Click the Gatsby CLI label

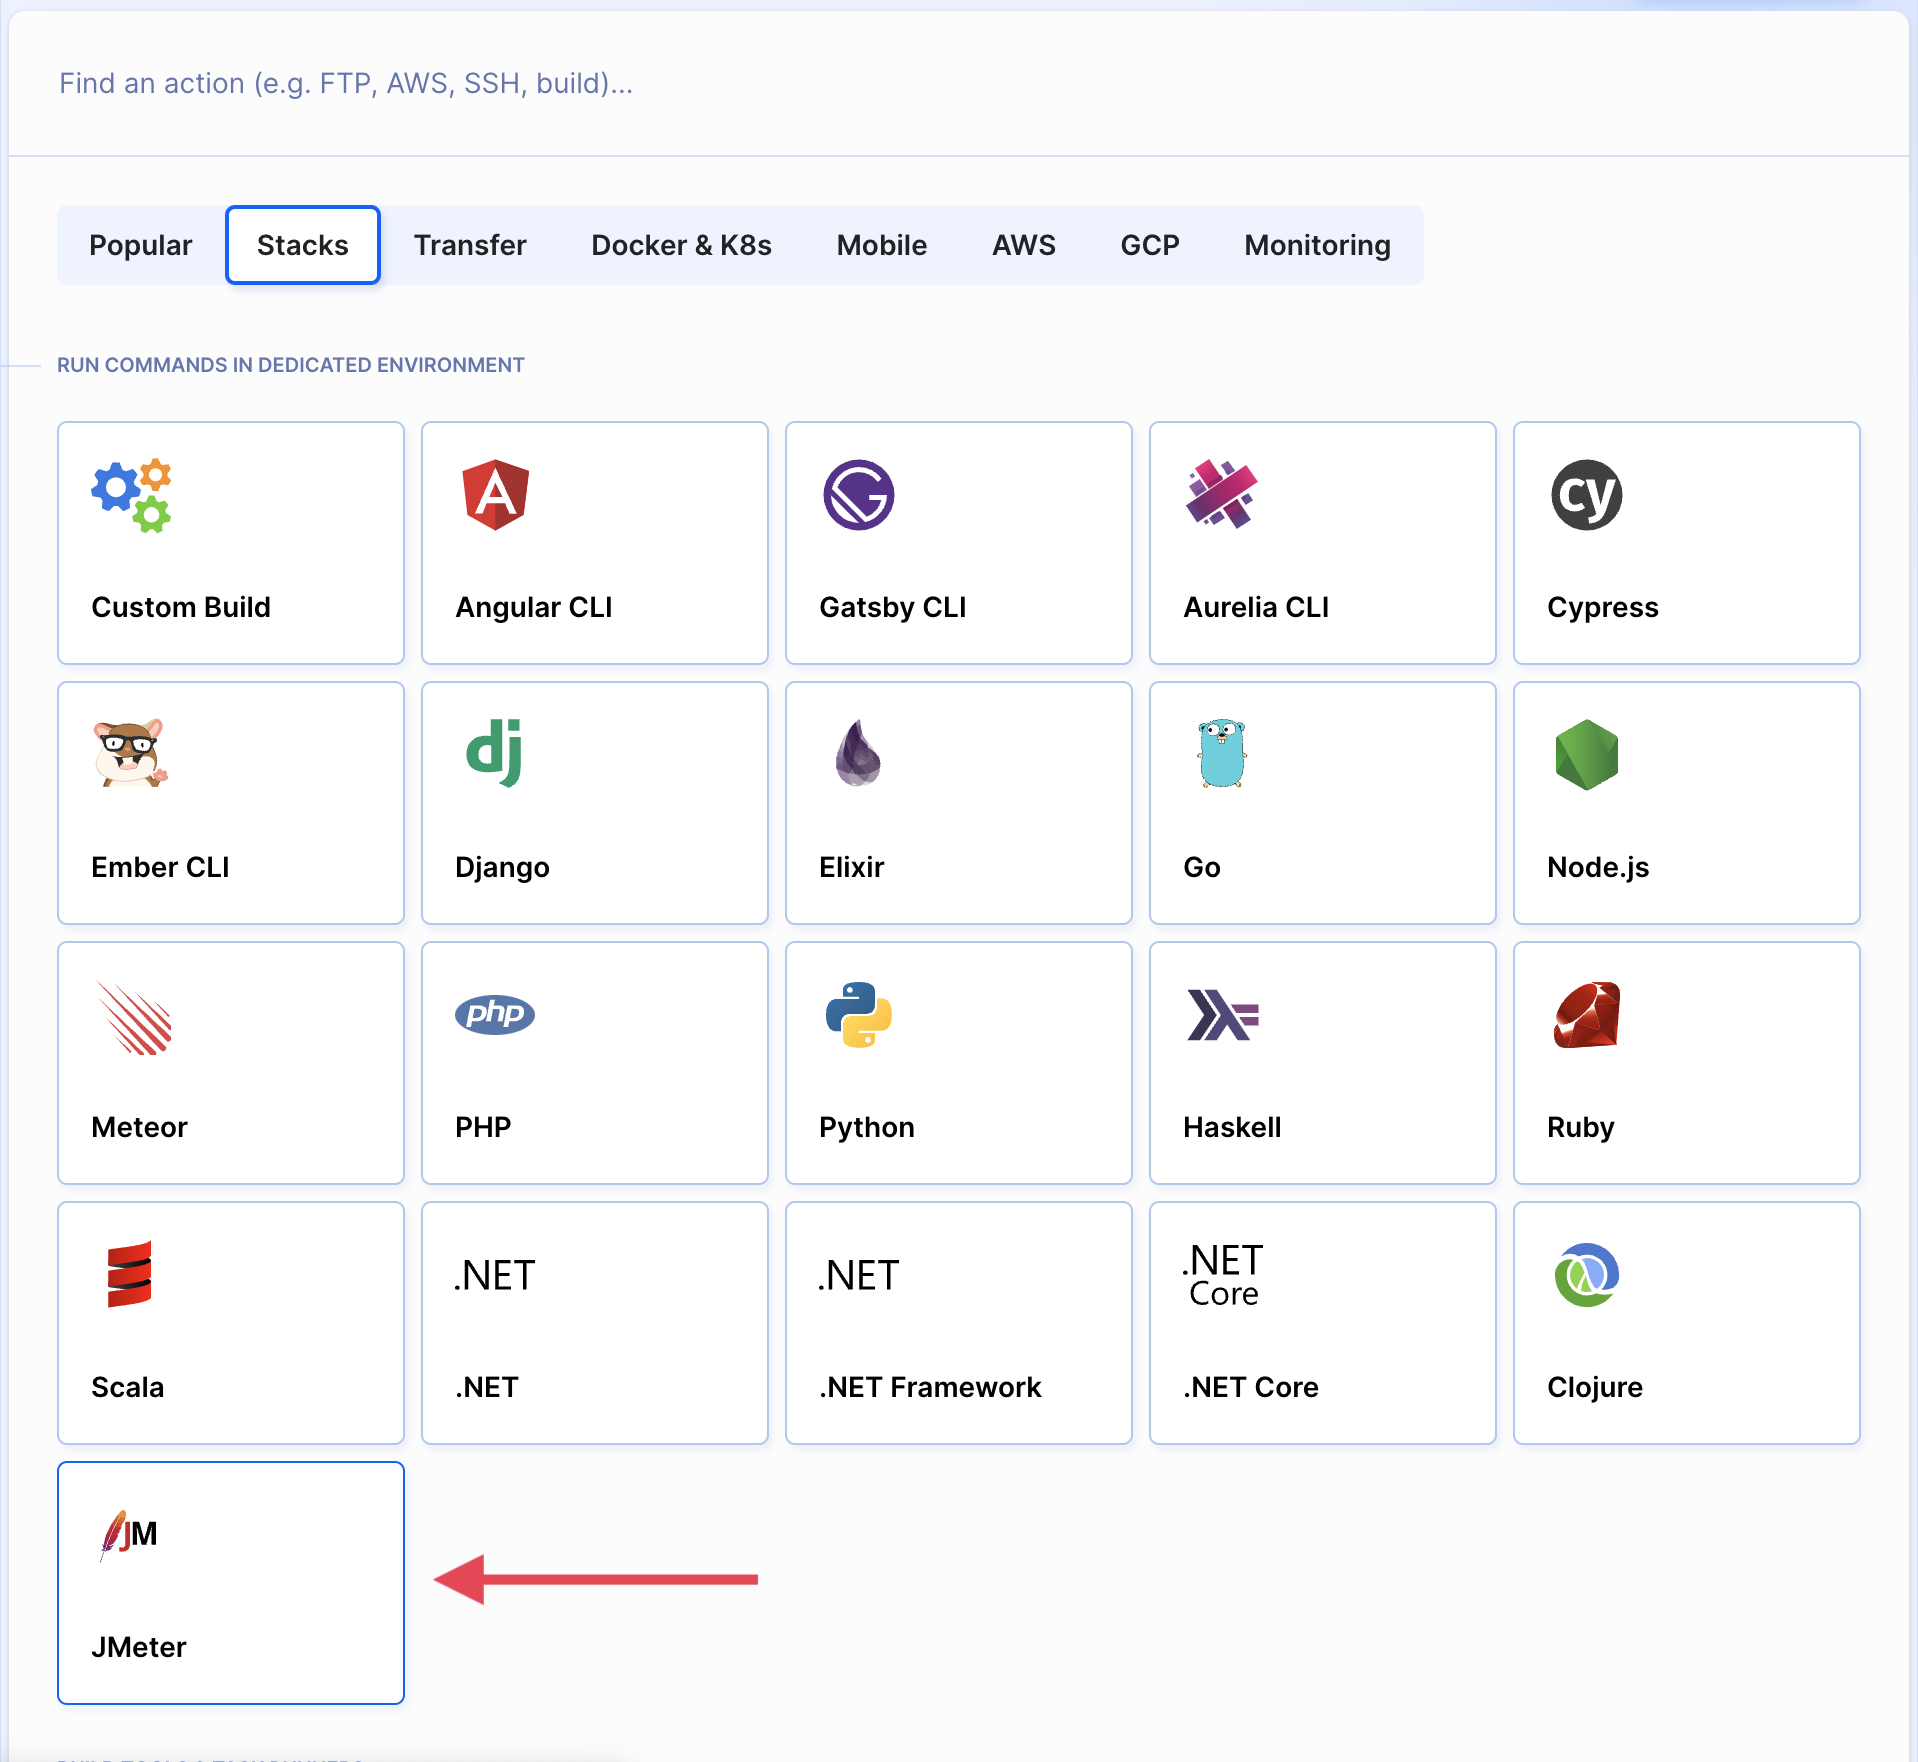(892, 607)
